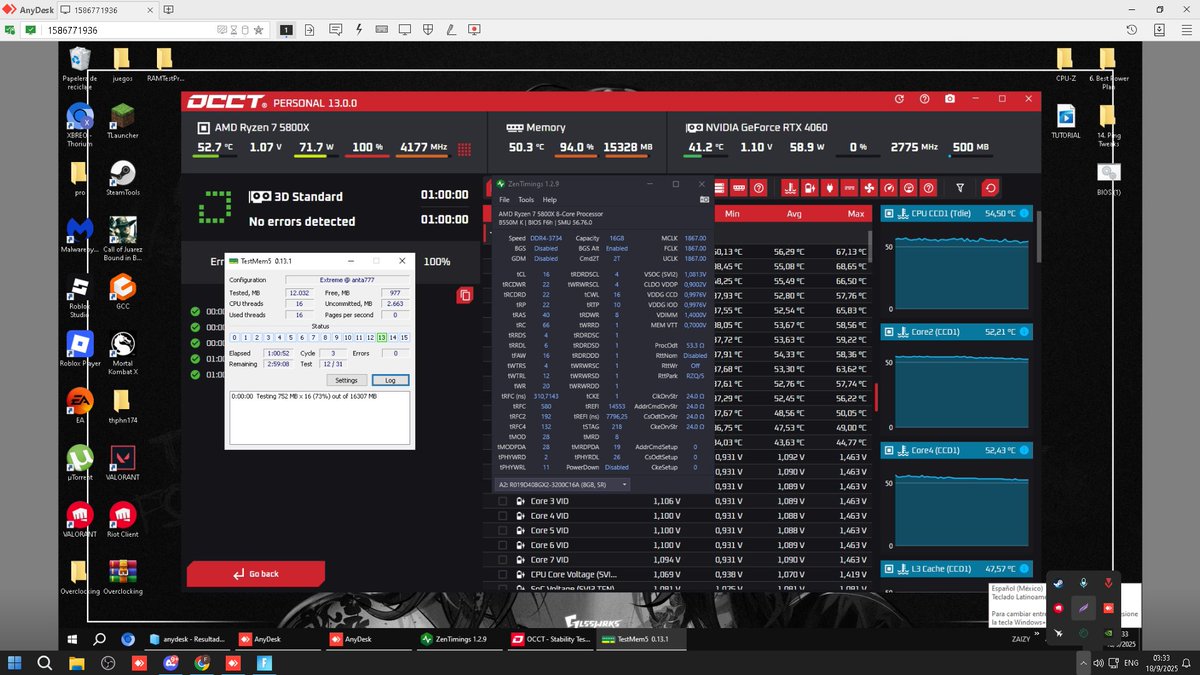
Task: Click the Max column header
Action: [855, 214]
